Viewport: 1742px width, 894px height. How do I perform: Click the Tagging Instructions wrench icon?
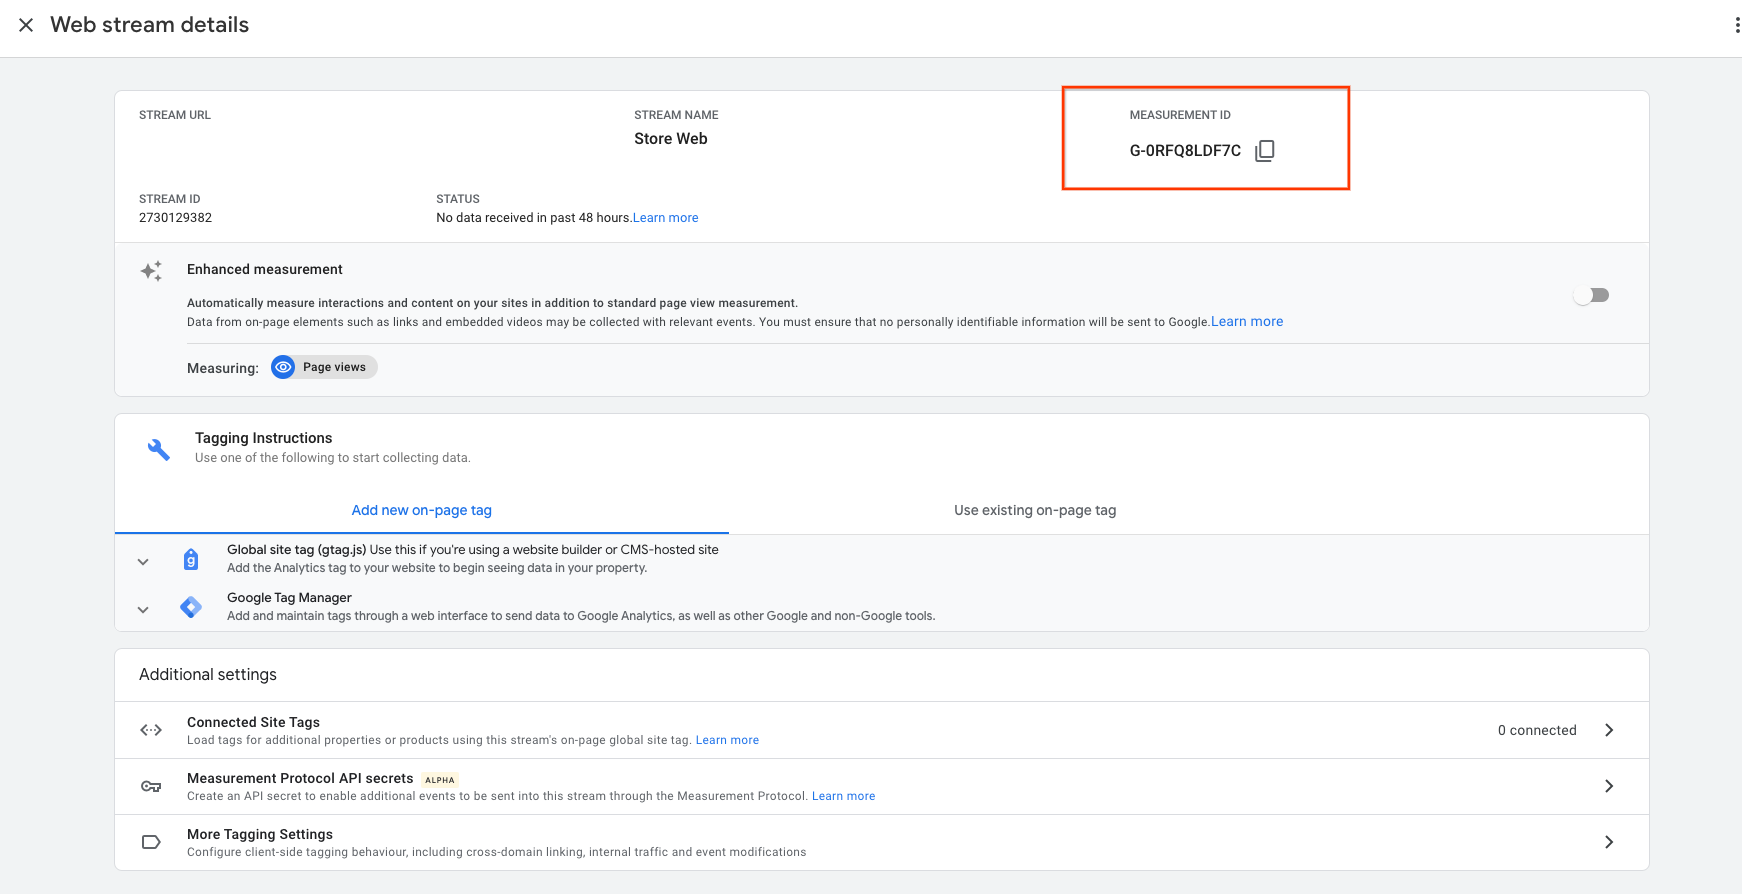point(158,449)
